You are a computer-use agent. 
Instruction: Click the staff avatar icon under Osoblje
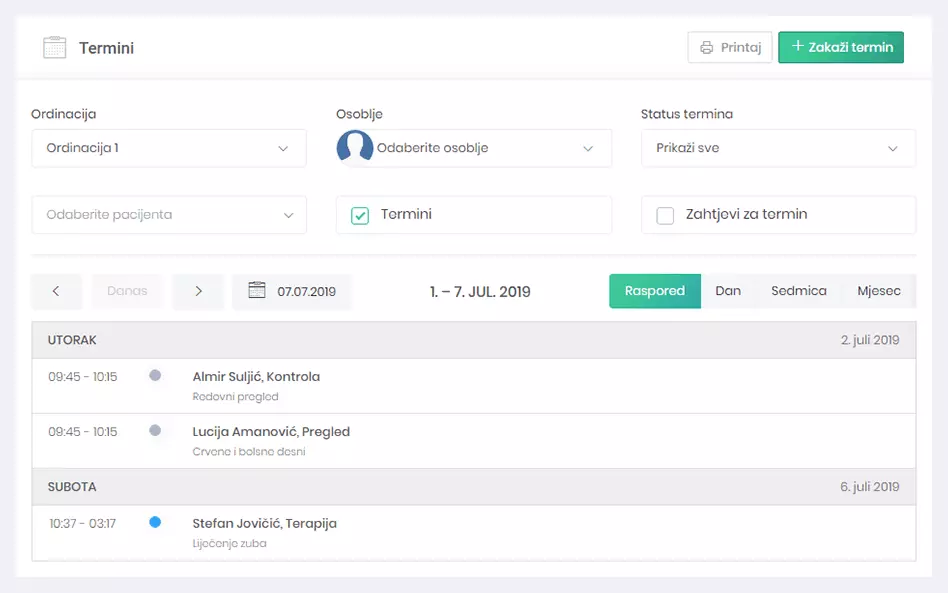[355, 147]
